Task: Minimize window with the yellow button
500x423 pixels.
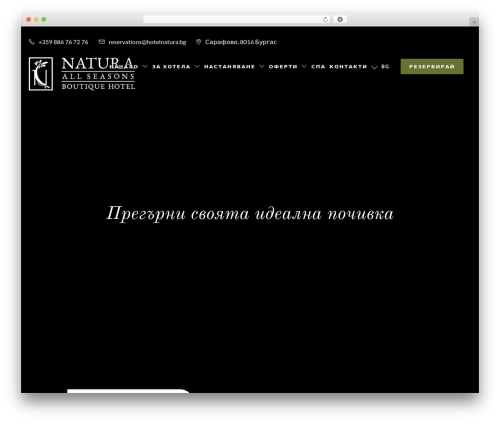Action: (x=36, y=20)
